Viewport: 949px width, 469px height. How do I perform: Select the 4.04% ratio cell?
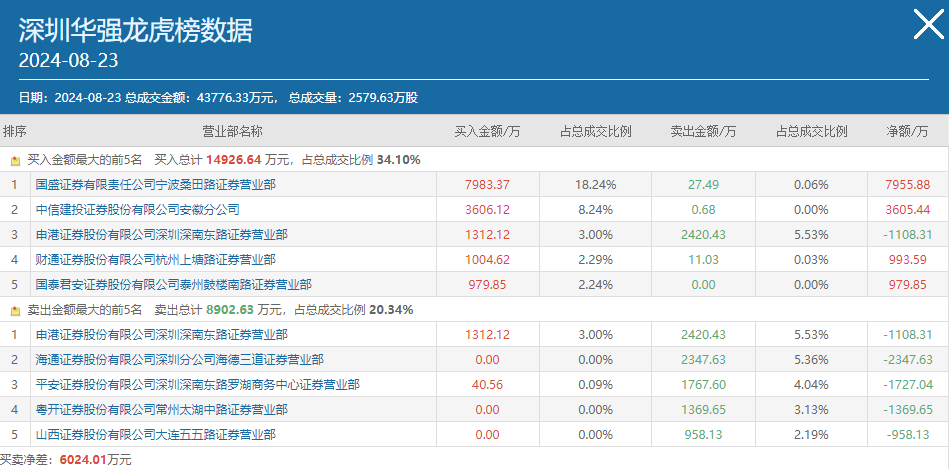811,384
